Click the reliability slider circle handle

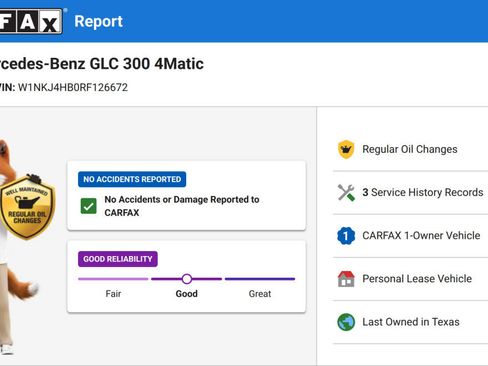[x=187, y=279]
